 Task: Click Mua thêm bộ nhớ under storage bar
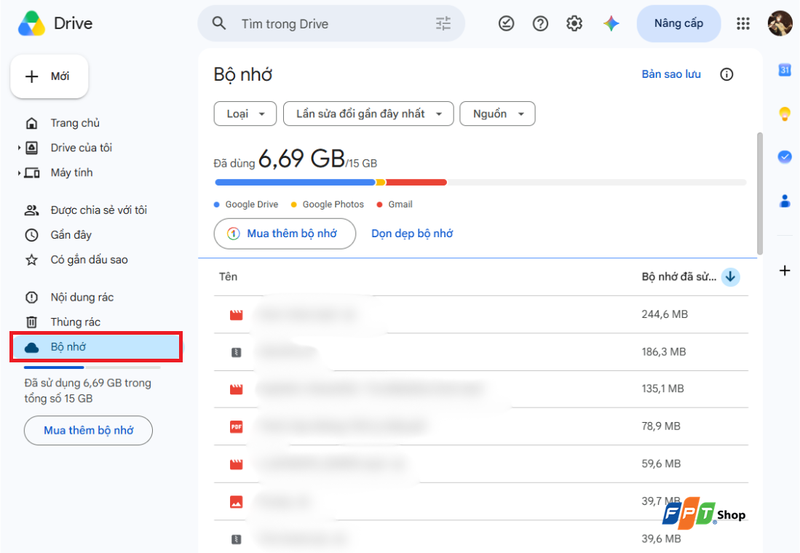pyautogui.click(x=285, y=234)
